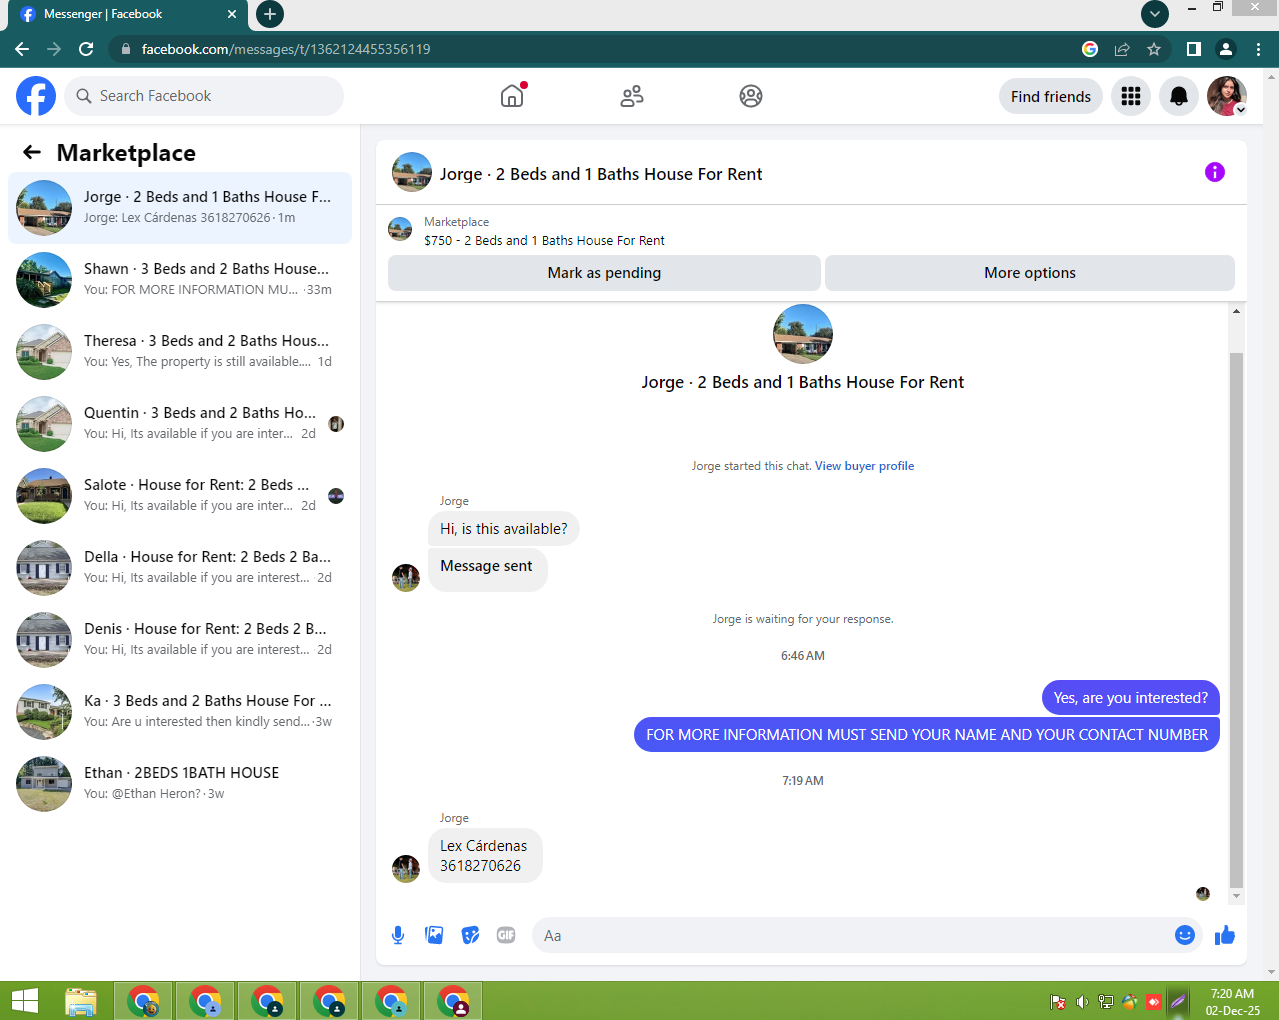Open Jorge conversation in Marketplace list
Viewport: 1279px width, 1020px height.
[180, 207]
